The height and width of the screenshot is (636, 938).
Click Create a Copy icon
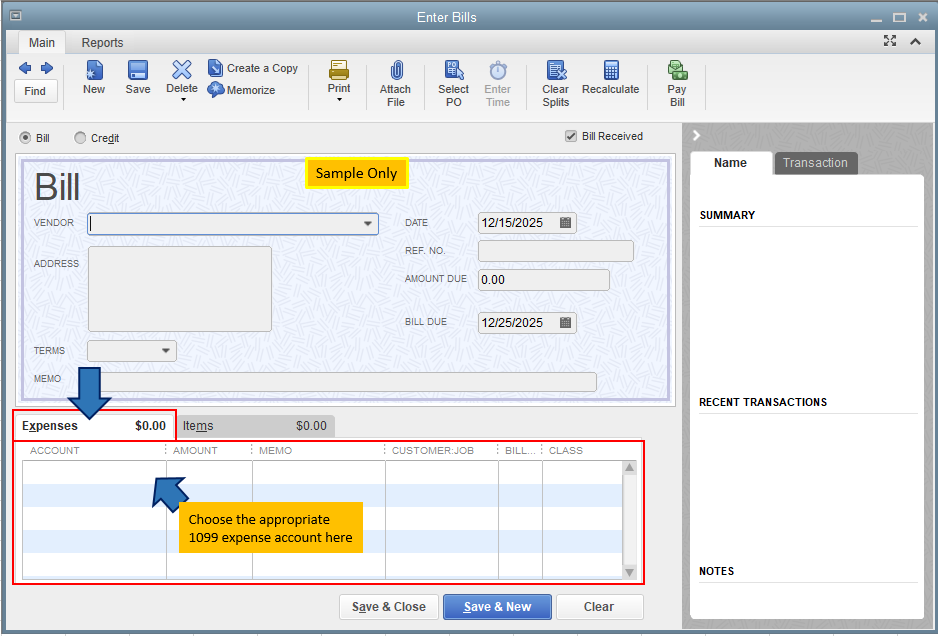click(215, 68)
